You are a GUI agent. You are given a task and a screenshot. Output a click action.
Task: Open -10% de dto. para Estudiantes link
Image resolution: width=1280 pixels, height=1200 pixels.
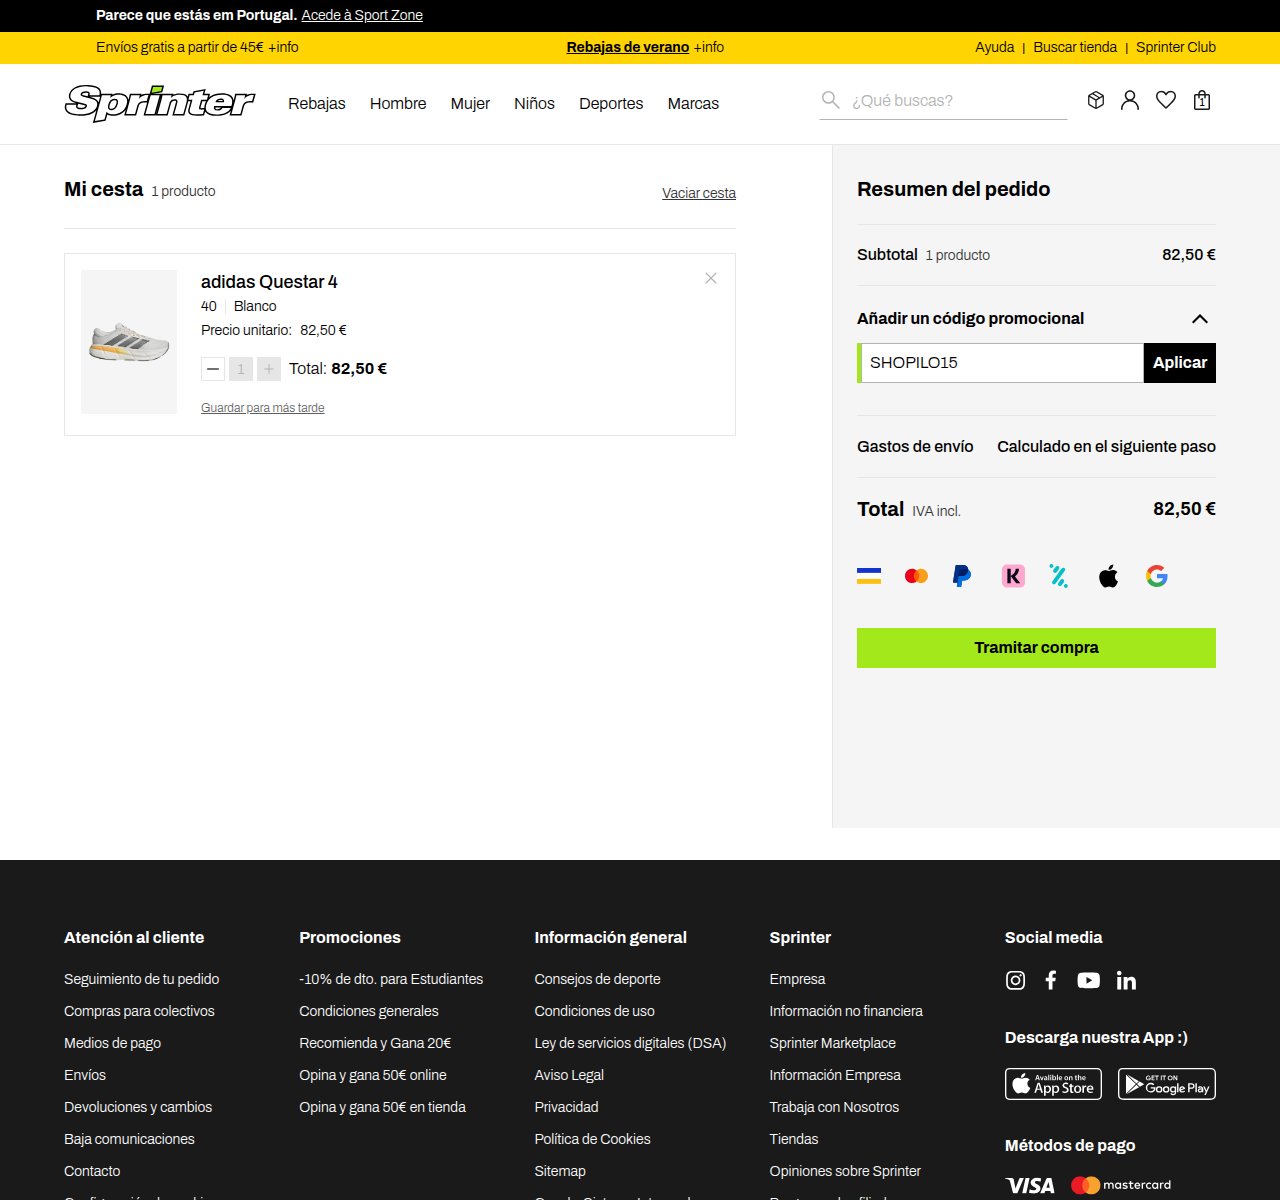(x=391, y=979)
